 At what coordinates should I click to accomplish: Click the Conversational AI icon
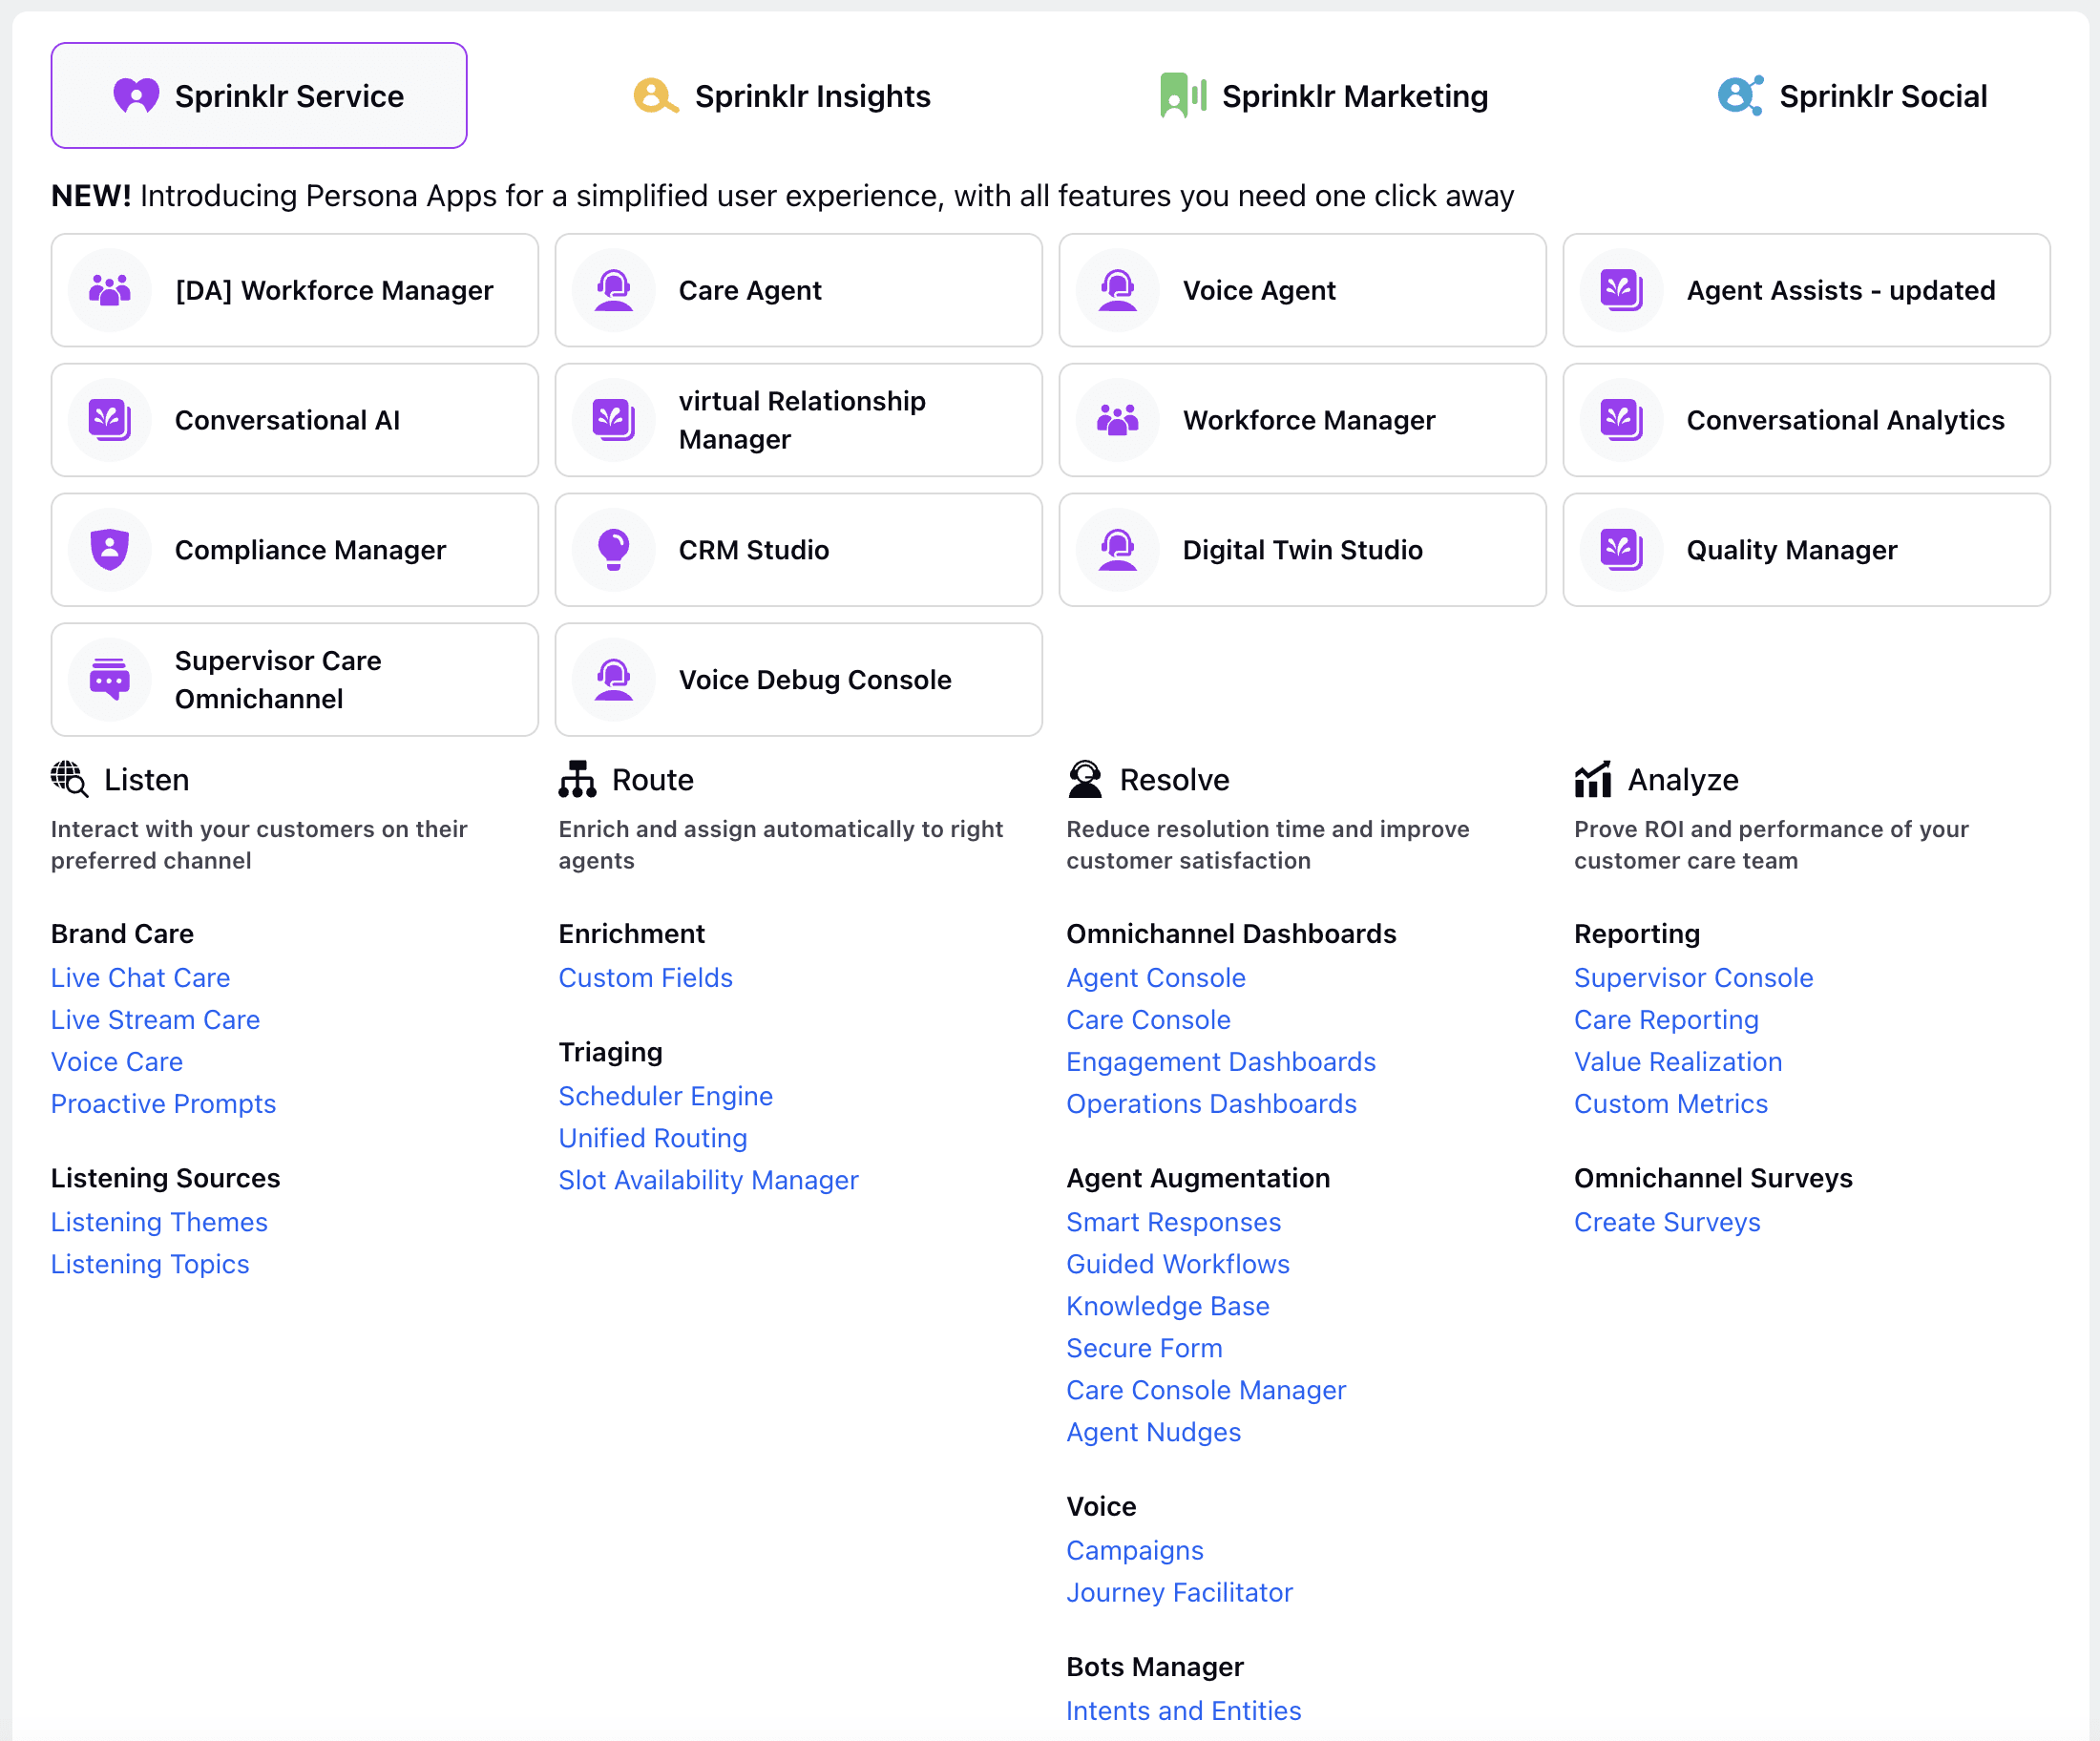point(110,420)
